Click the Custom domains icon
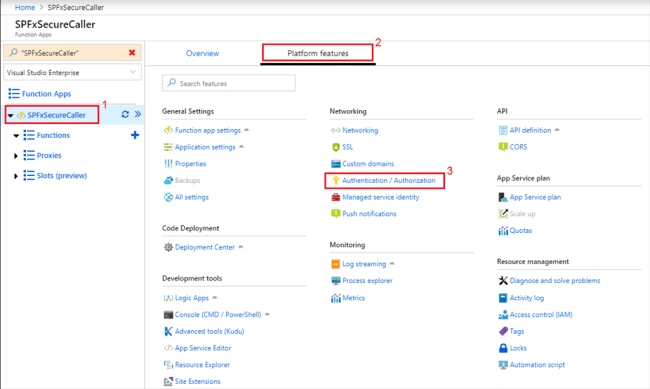This screenshot has width=650, height=389. [x=335, y=164]
